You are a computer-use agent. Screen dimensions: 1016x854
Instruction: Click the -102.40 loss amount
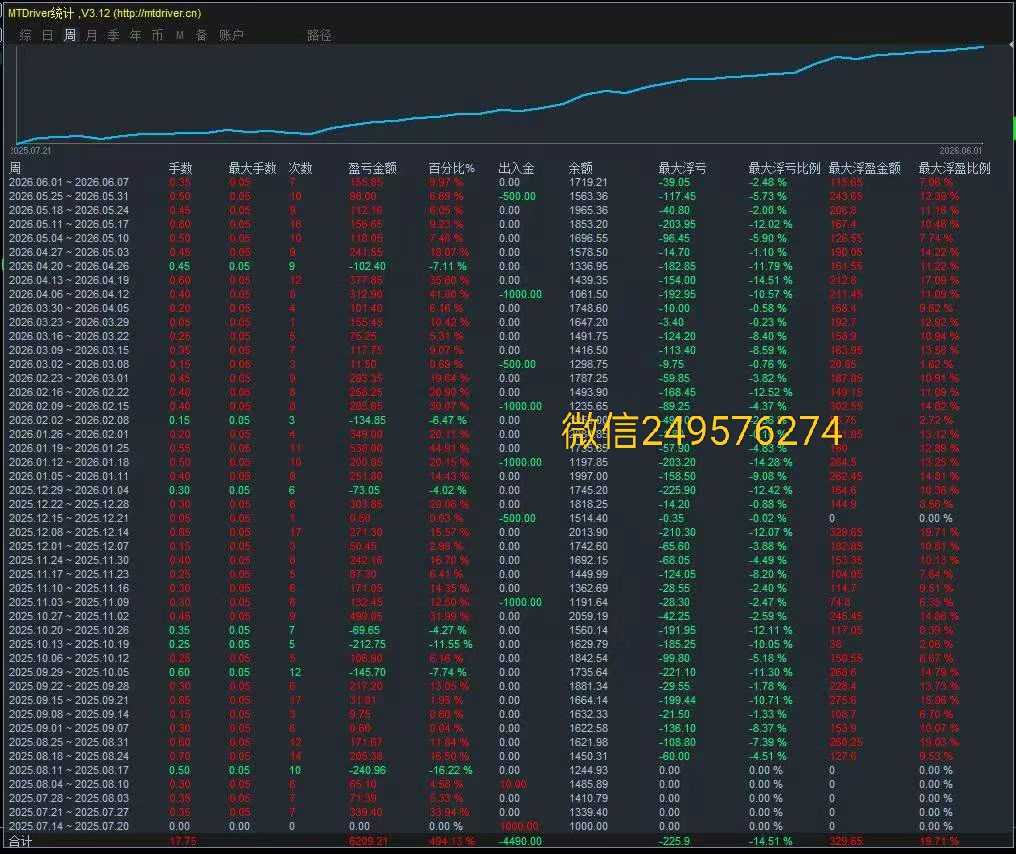coord(367,266)
